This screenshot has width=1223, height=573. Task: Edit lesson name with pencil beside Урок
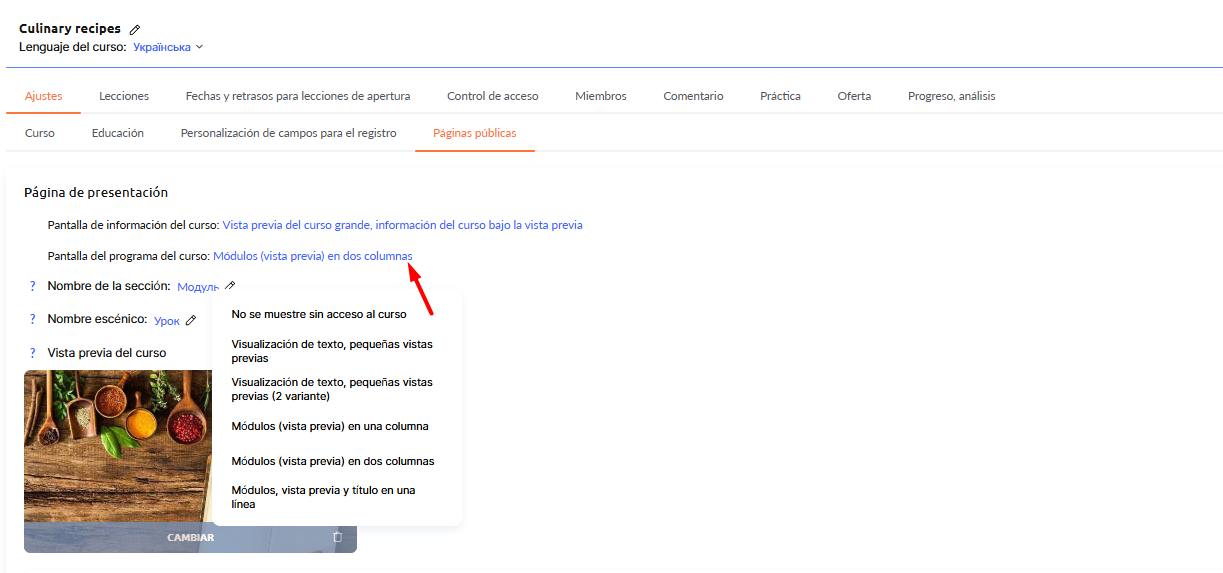(191, 320)
